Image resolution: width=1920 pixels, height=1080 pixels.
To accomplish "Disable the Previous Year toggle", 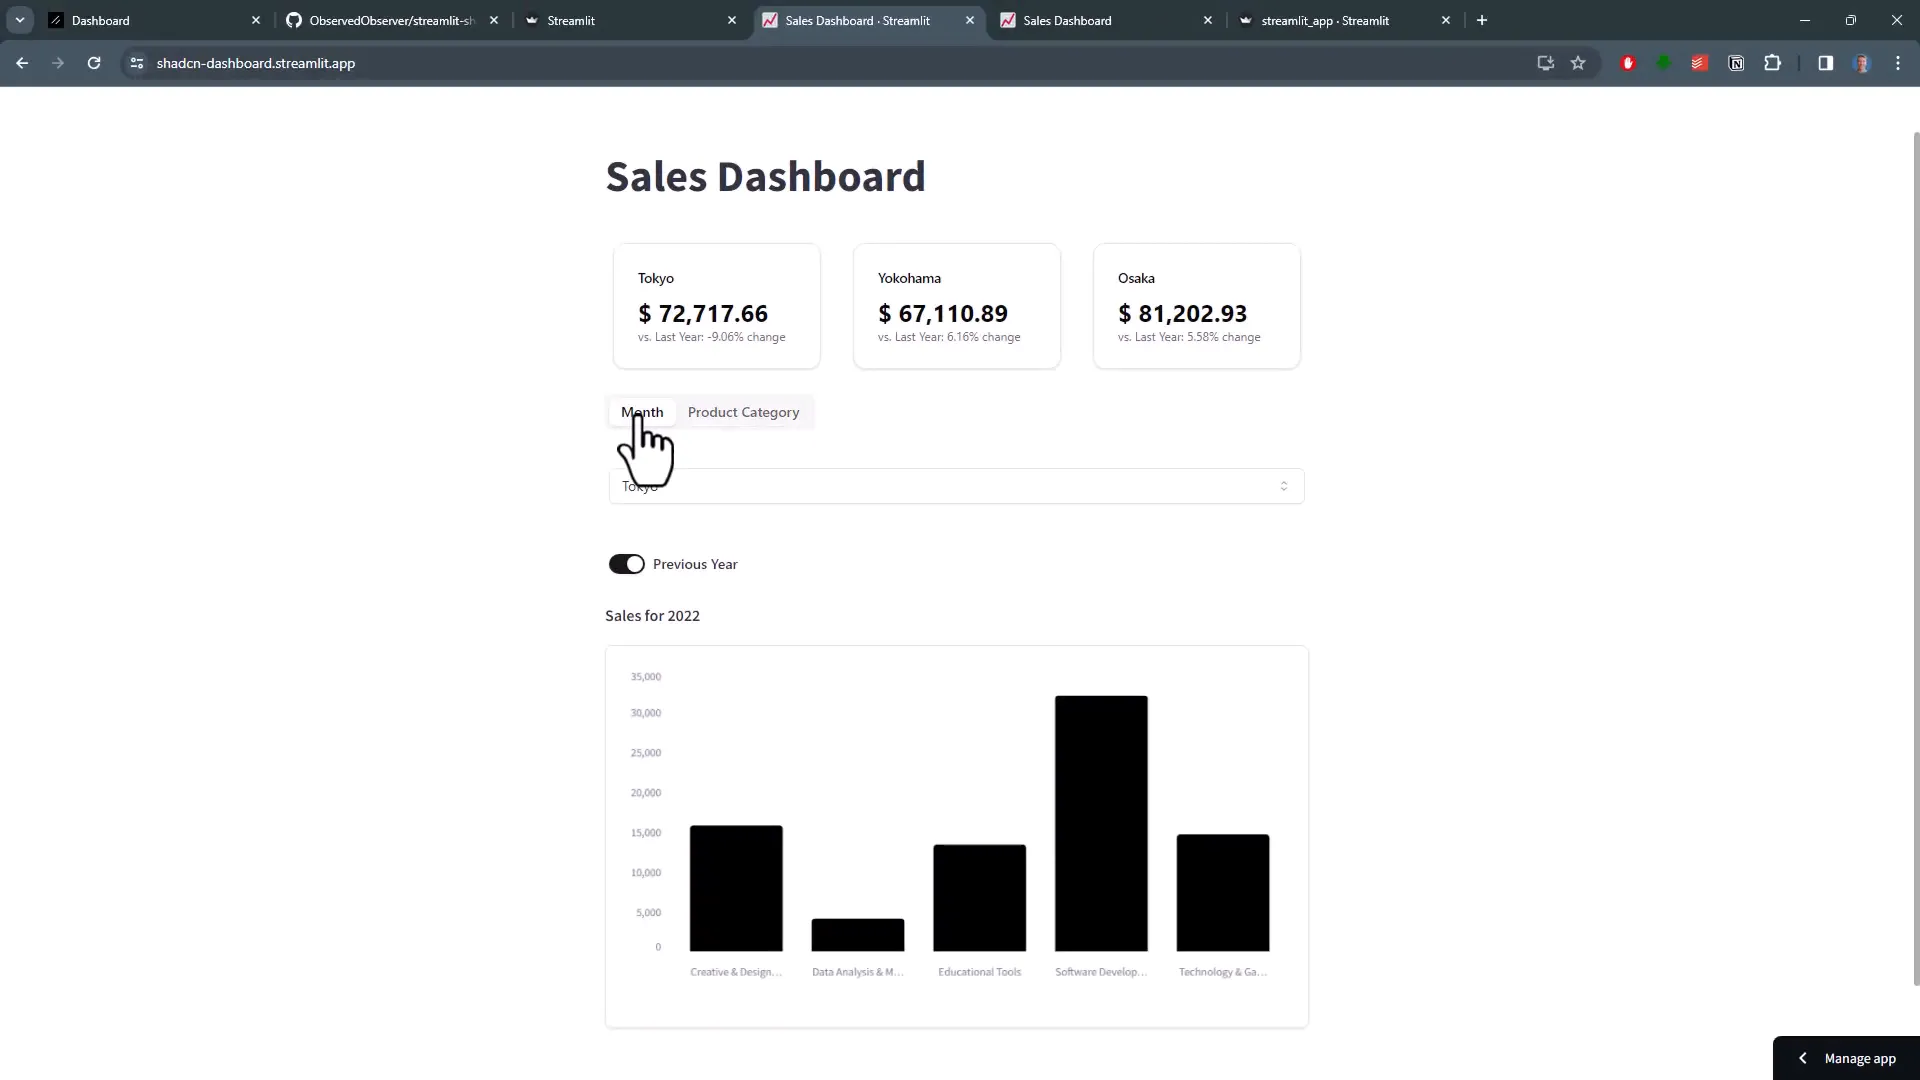I will click(627, 563).
